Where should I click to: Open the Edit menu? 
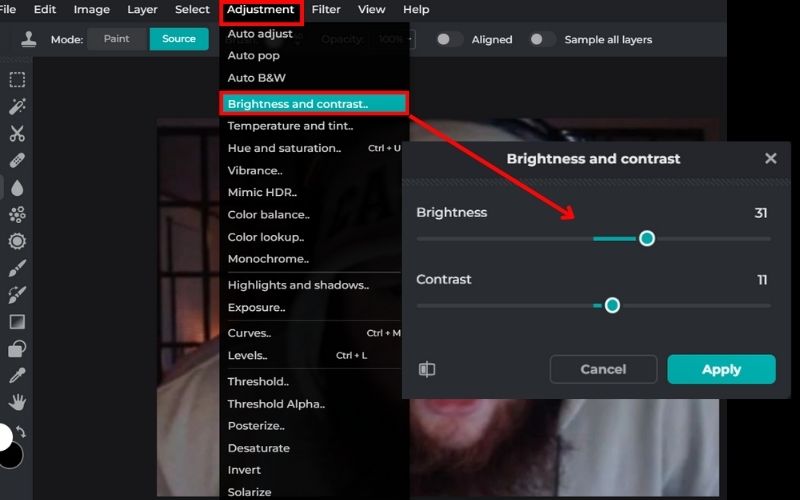pyautogui.click(x=45, y=9)
